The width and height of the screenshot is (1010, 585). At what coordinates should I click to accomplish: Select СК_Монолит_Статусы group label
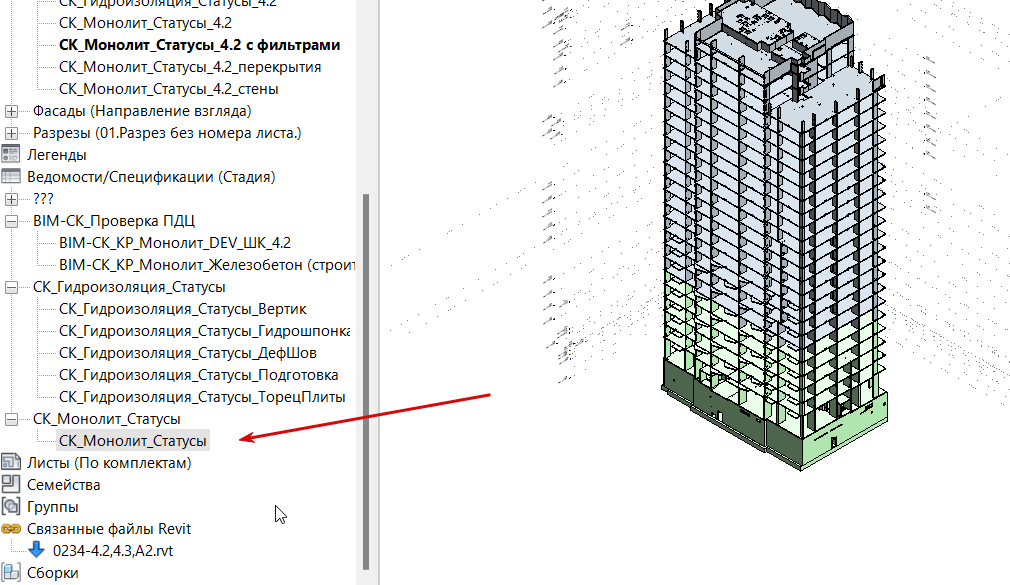click(x=106, y=419)
